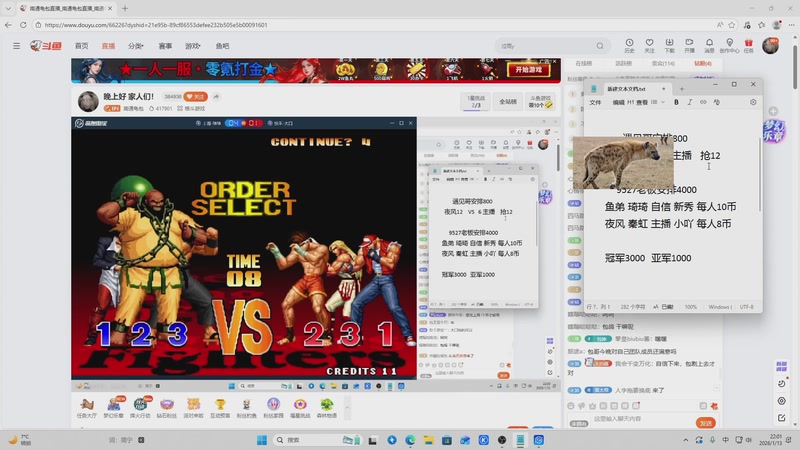This screenshot has width=800, height=450.
Task: Click the 开始游戏 banner button
Action: point(529,69)
